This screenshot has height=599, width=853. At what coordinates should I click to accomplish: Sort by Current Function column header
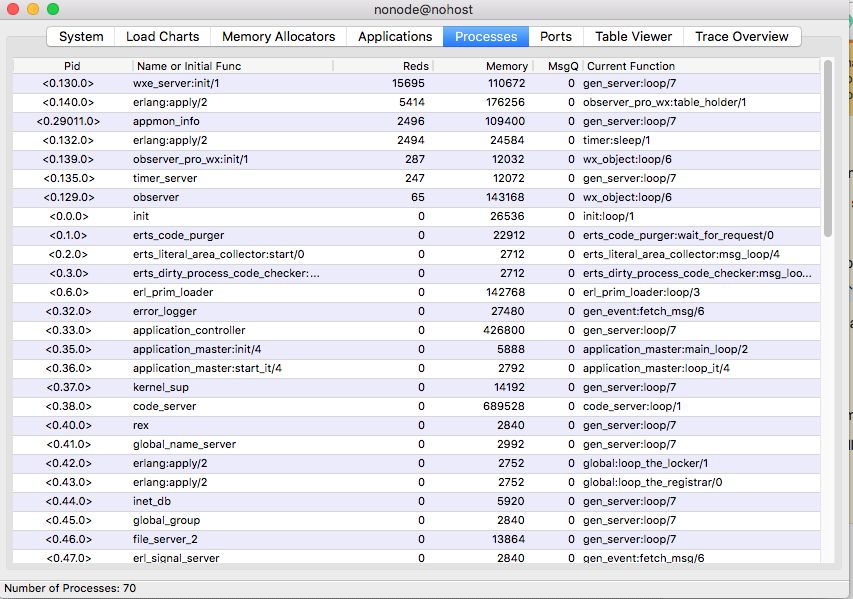pyautogui.click(x=702, y=66)
